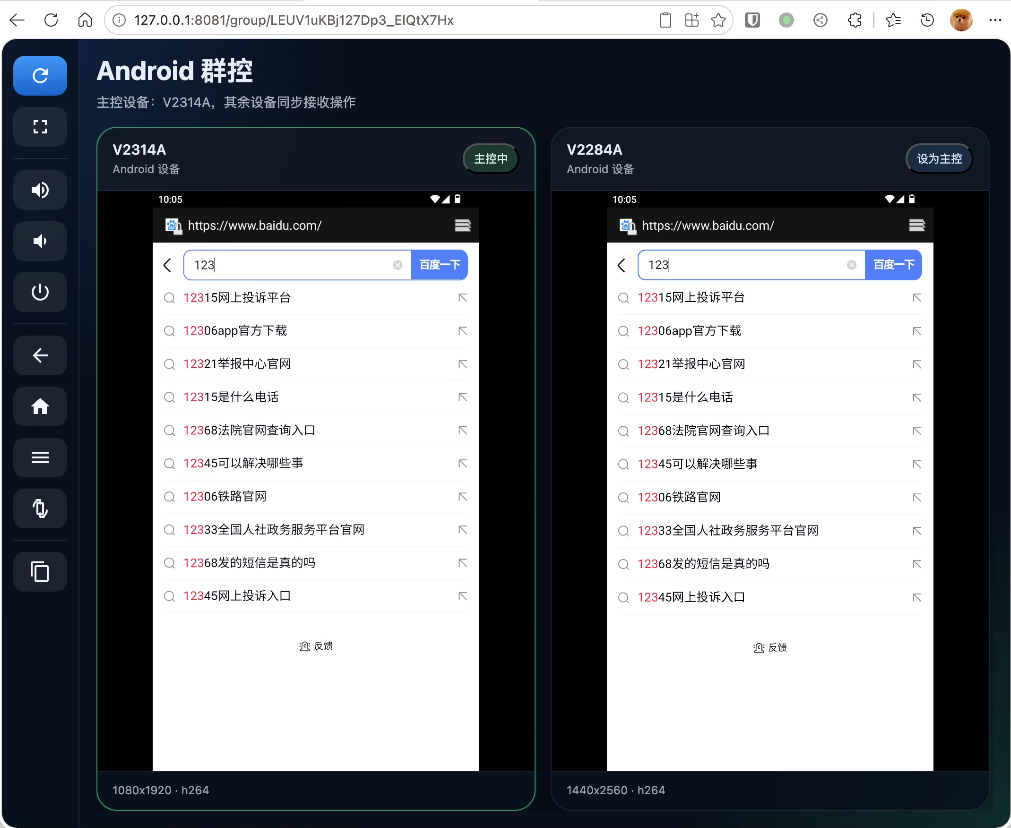Click the browser address bar URL

point(294,20)
